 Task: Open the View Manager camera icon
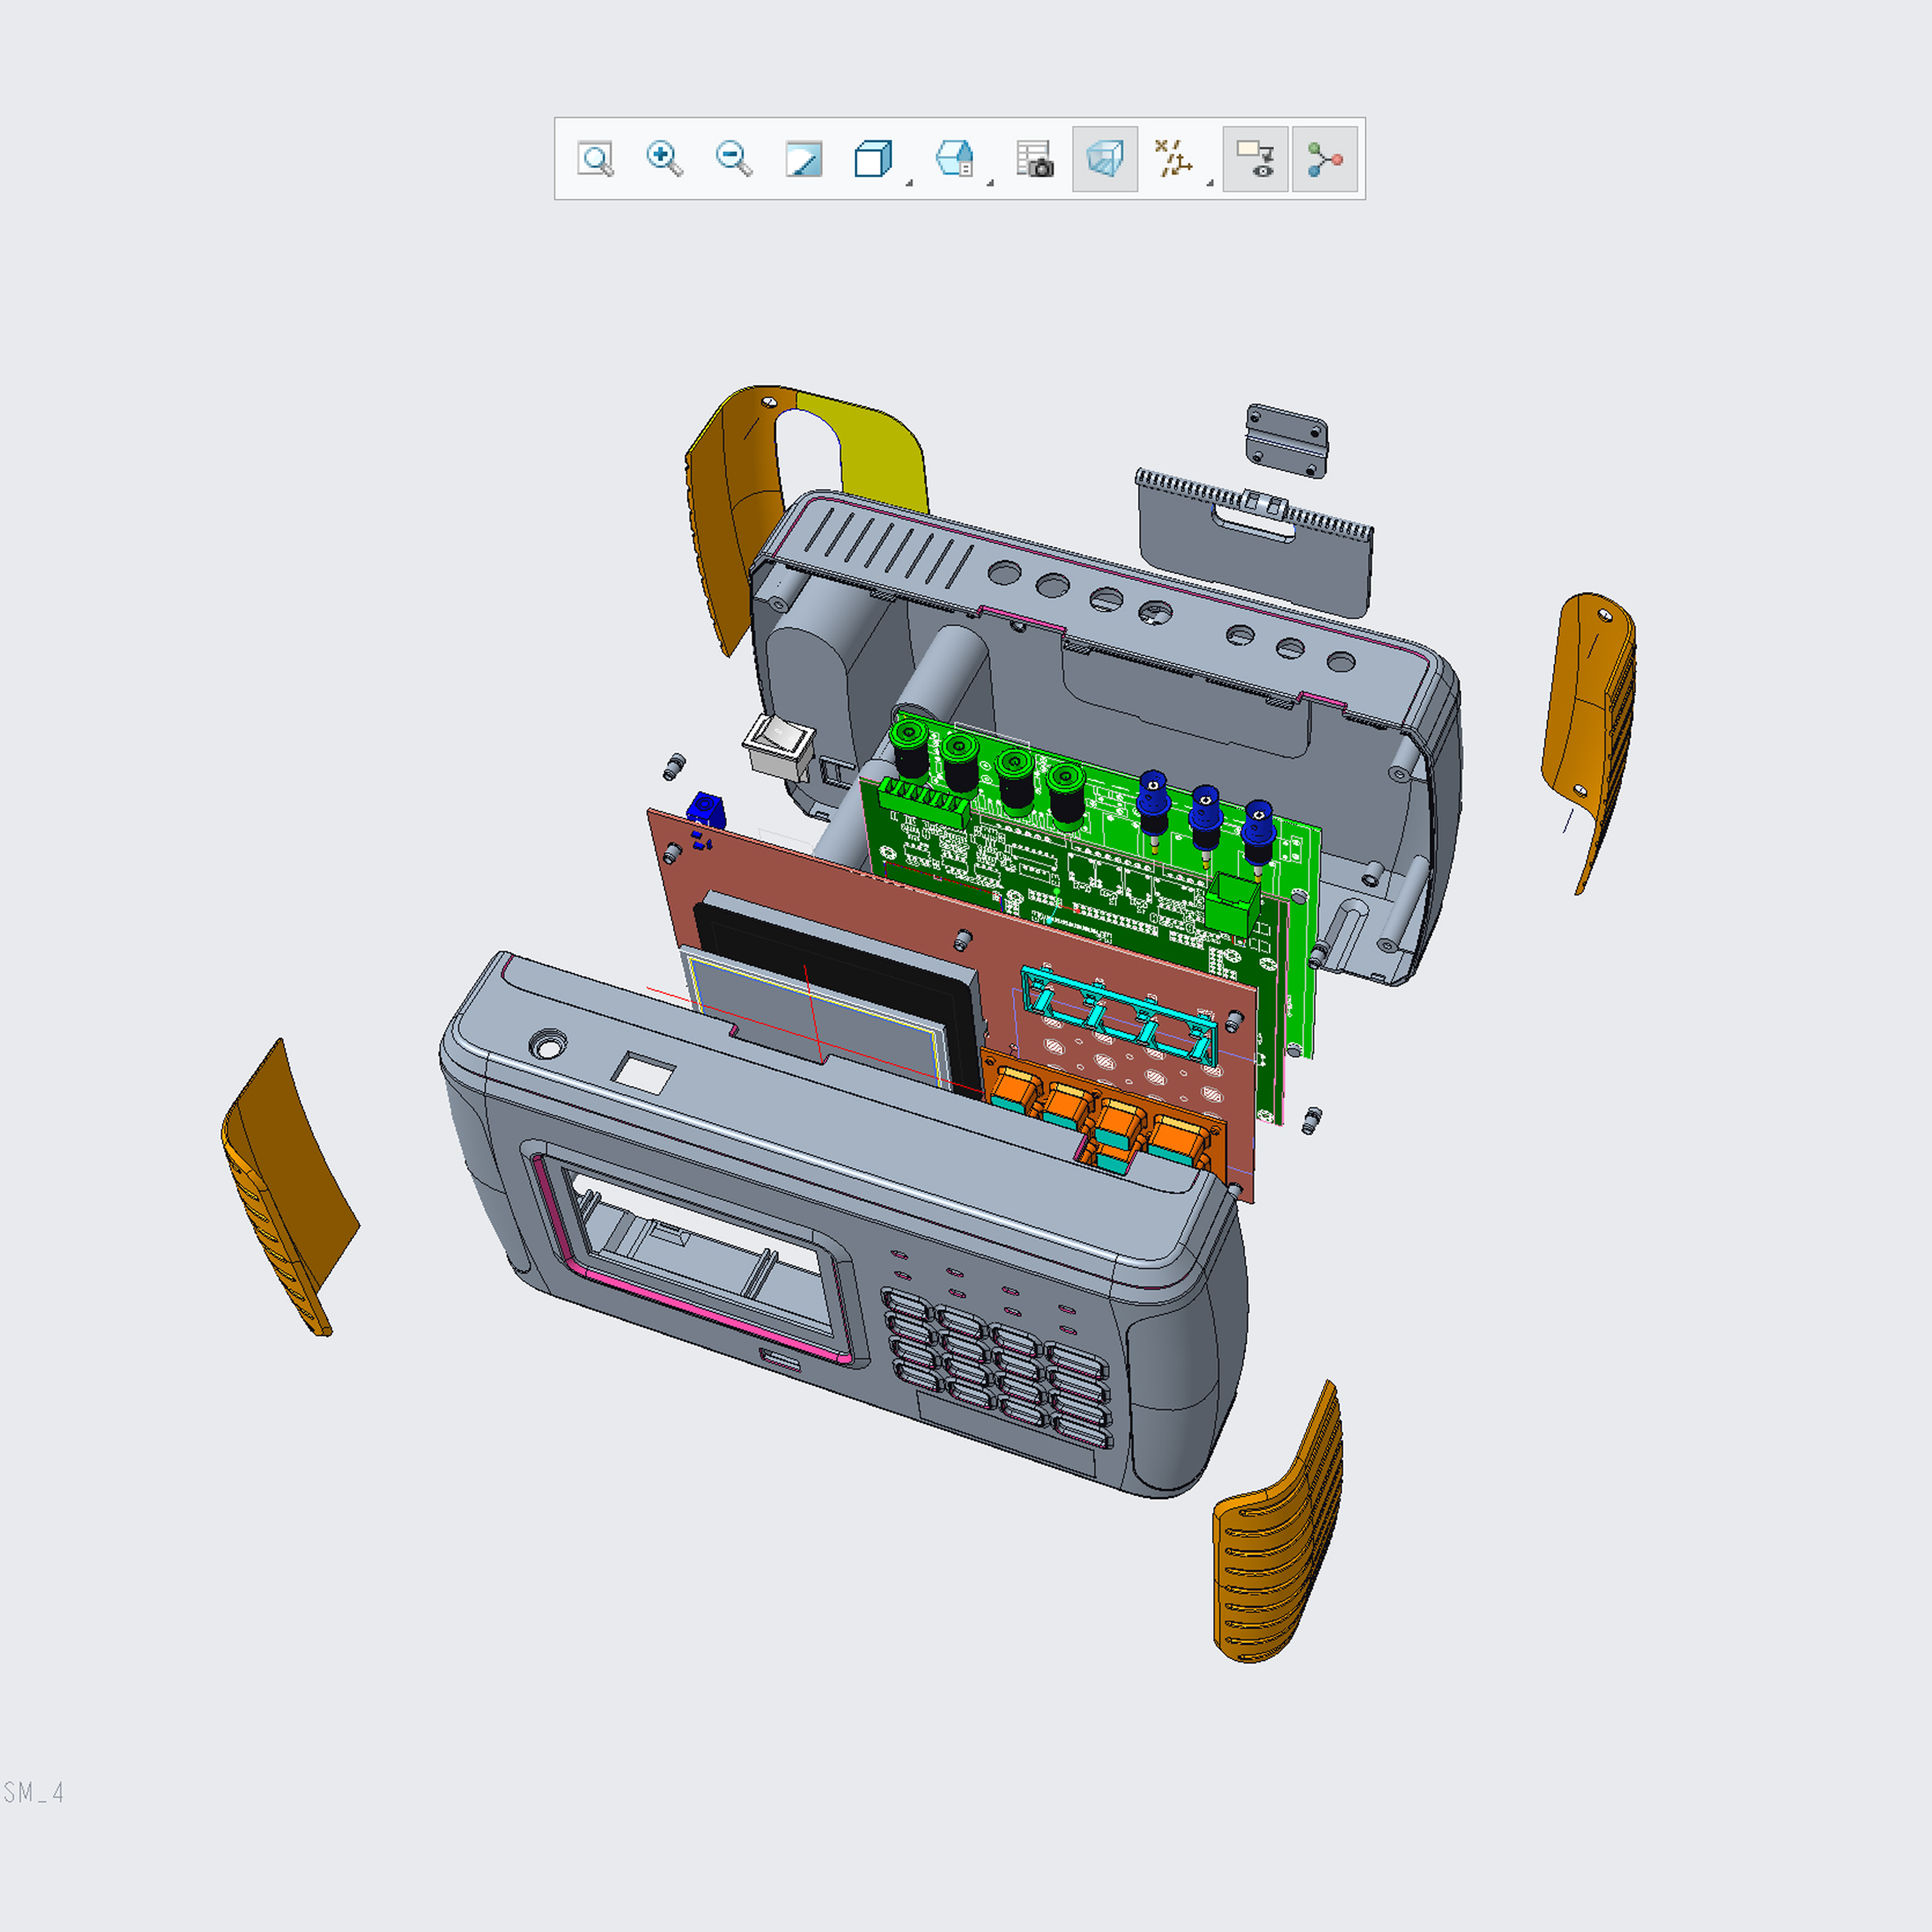1035,159
